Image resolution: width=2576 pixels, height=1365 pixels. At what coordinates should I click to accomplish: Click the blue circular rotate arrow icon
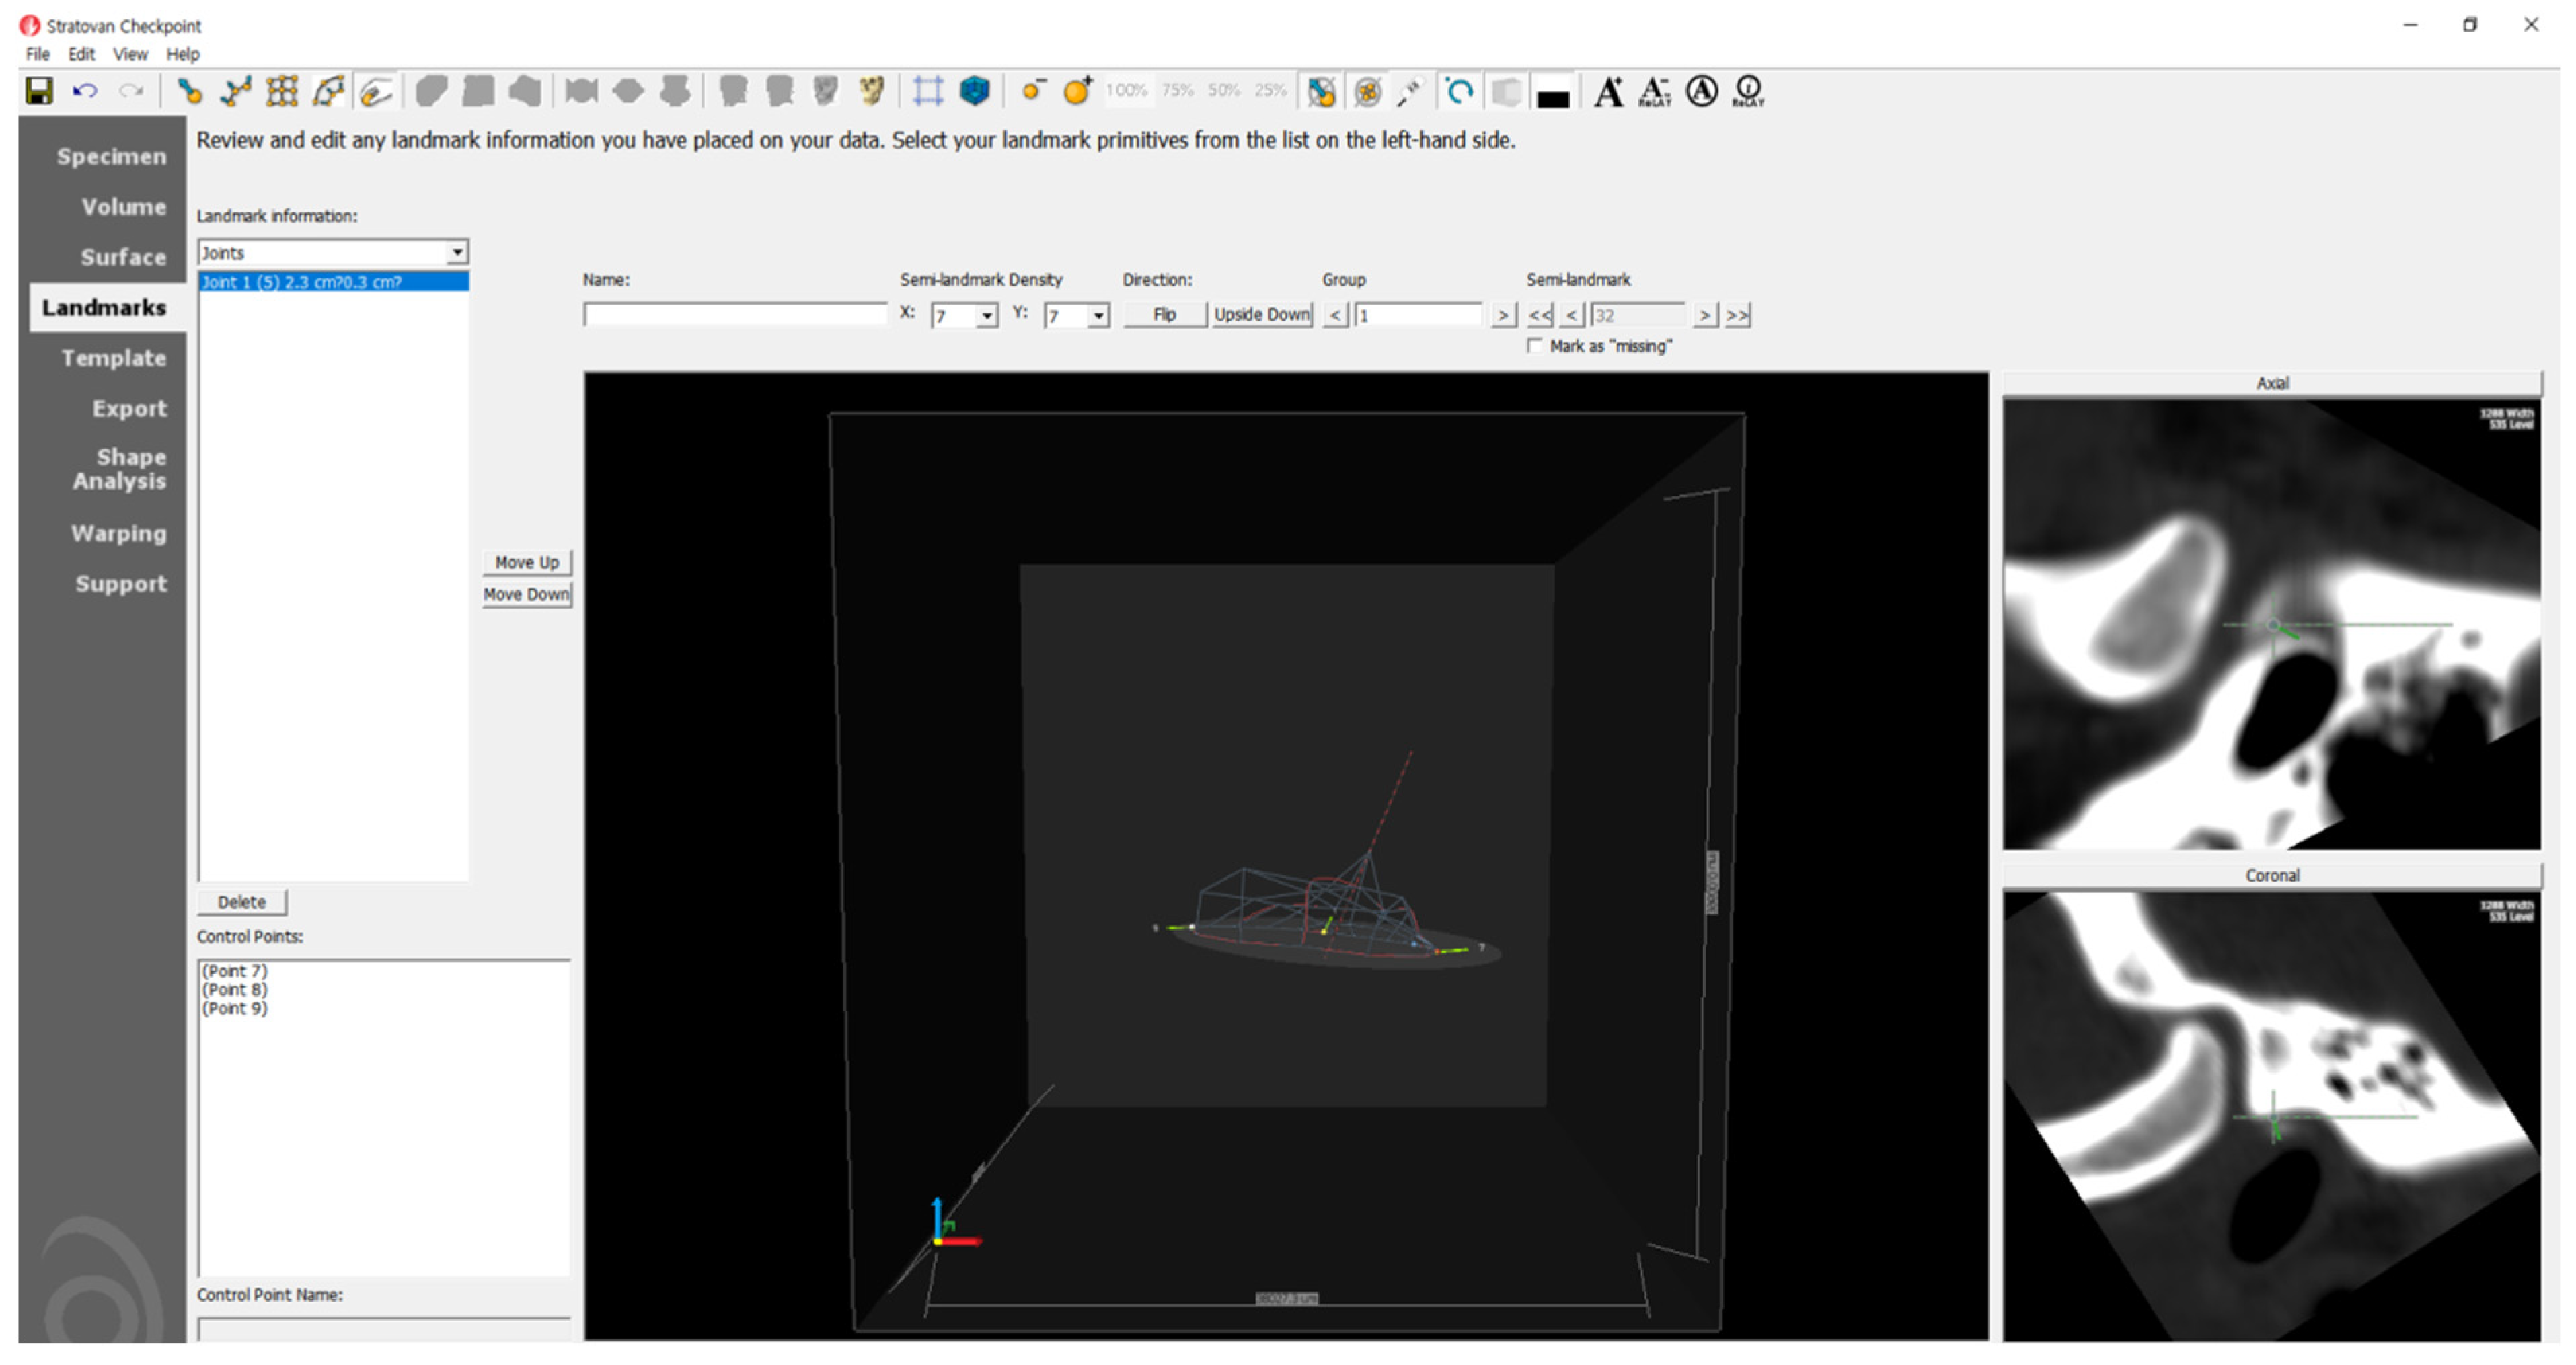[x=1459, y=92]
